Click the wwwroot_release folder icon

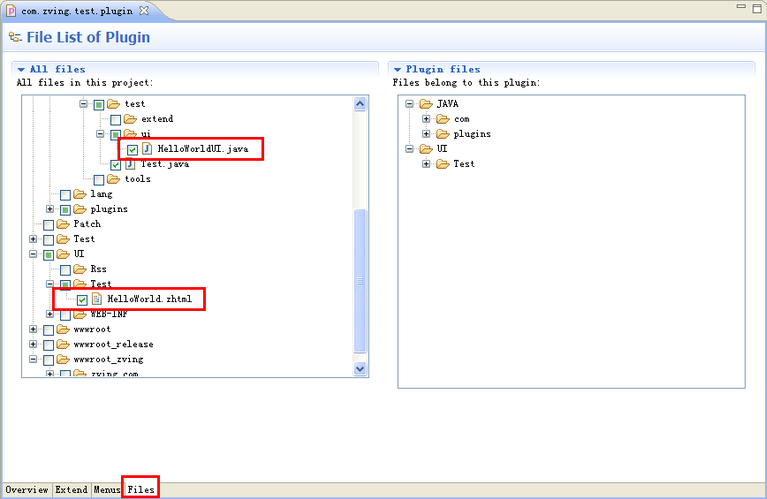64,344
